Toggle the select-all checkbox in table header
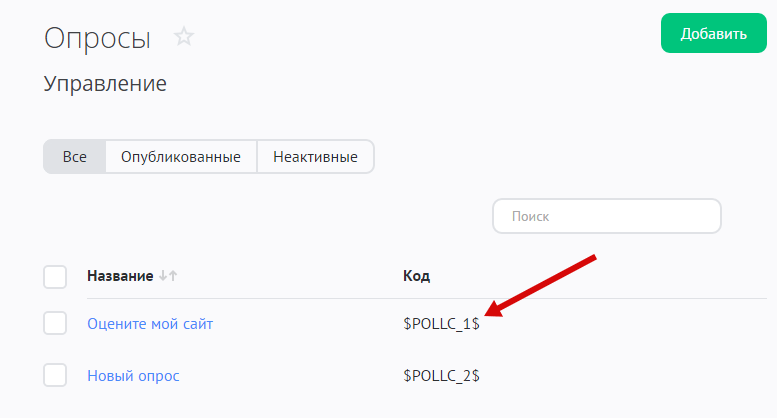Viewport: 777px width, 418px height. point(56,276)
